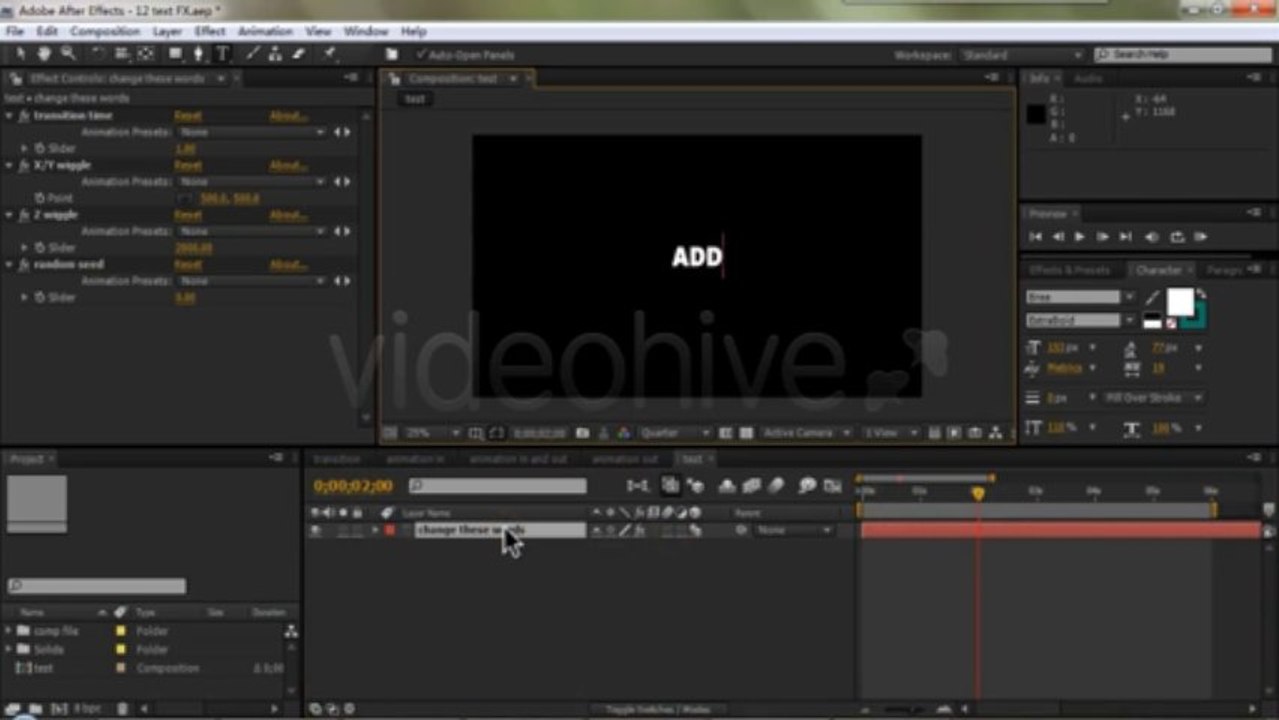Reset the transition time effect
This screenshot has height=720, width=1279.
coord(187,116)
